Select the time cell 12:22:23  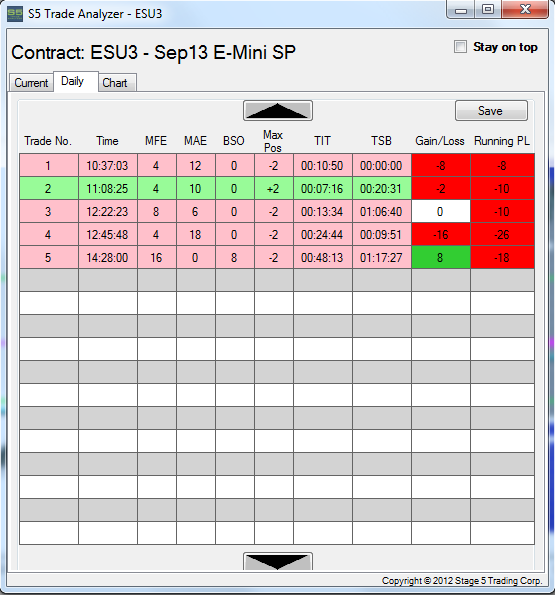pyautogui.click(x=108, y=211)
